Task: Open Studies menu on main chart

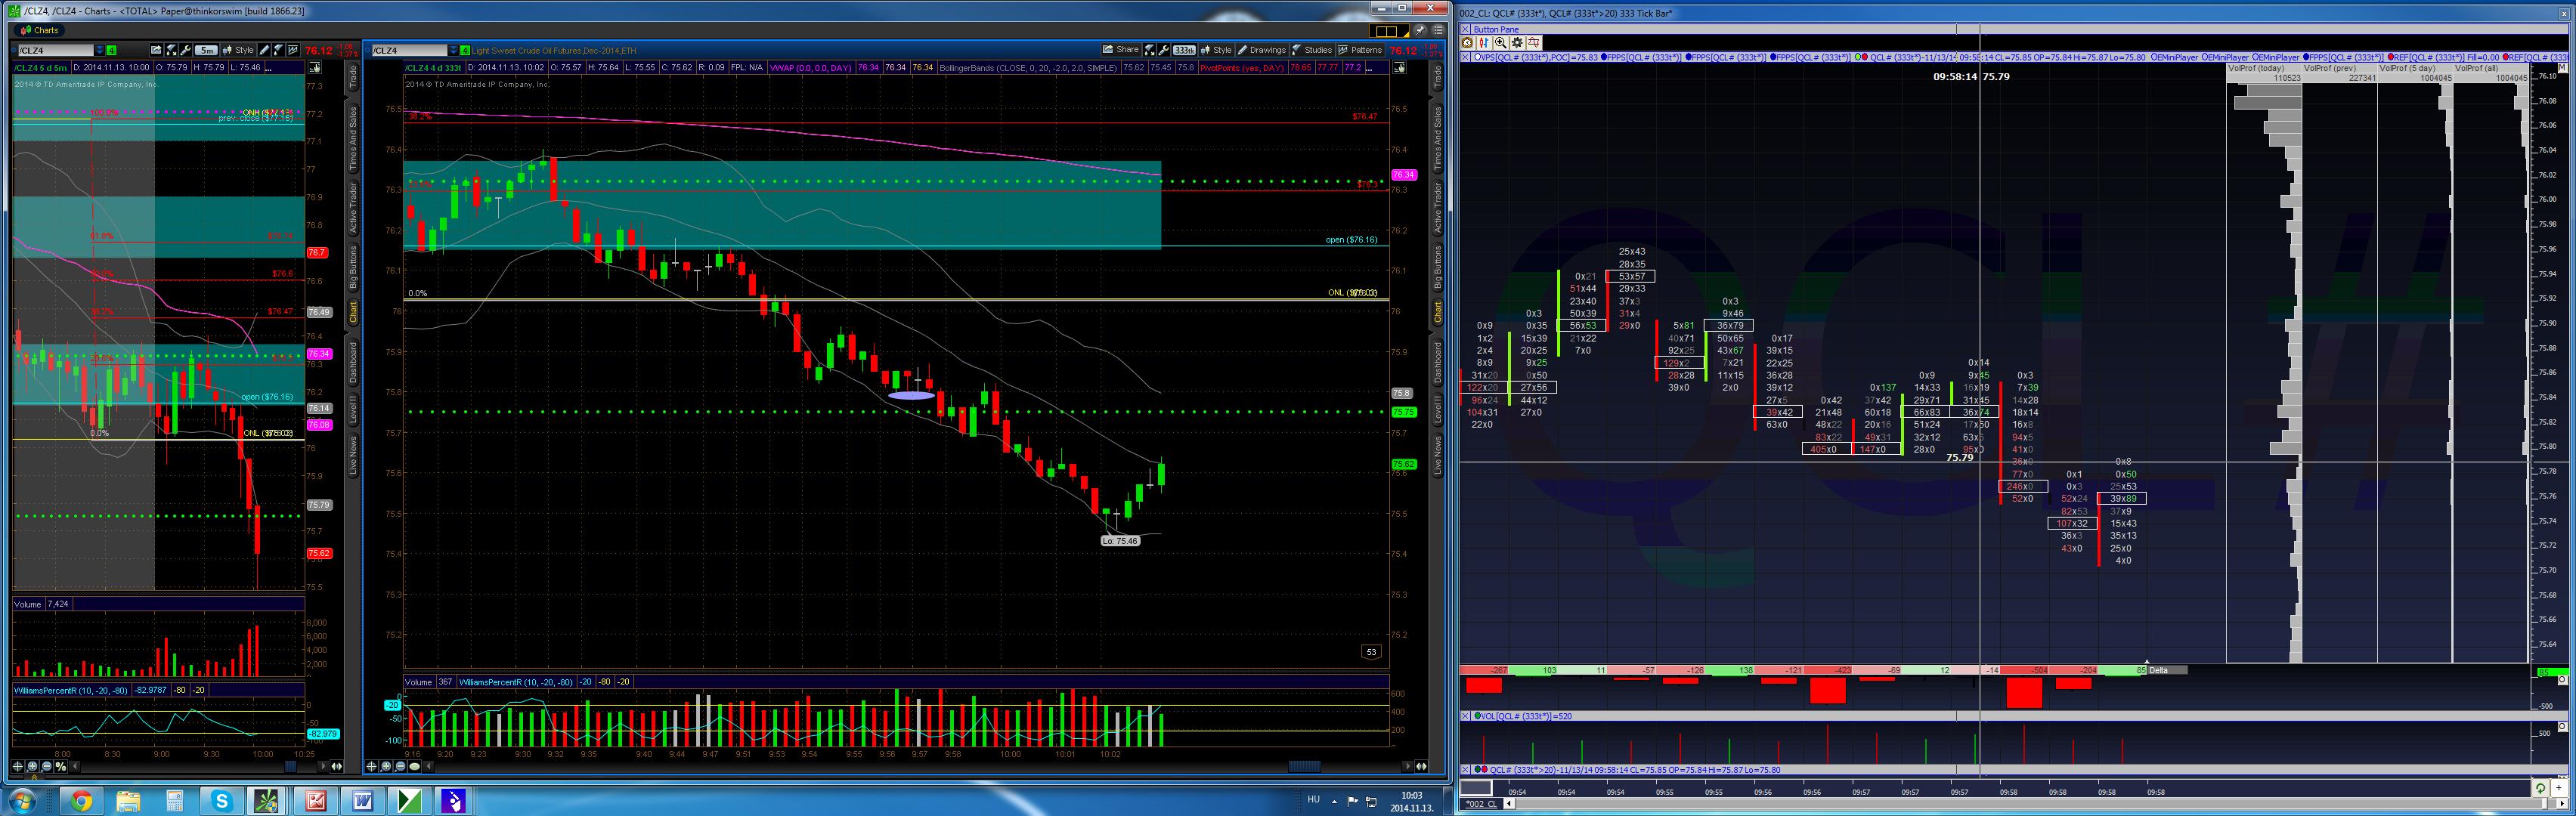Action: coord(1312,50)
